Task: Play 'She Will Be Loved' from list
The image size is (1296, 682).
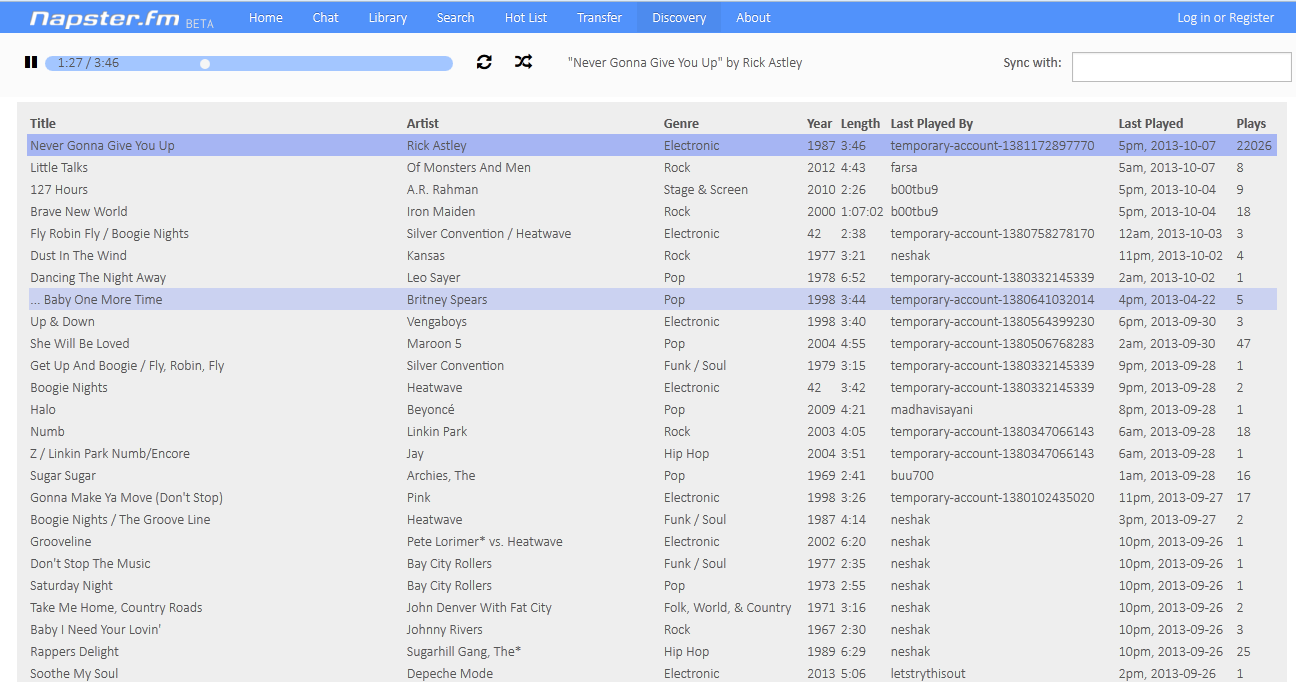Action: coord(80,344)
